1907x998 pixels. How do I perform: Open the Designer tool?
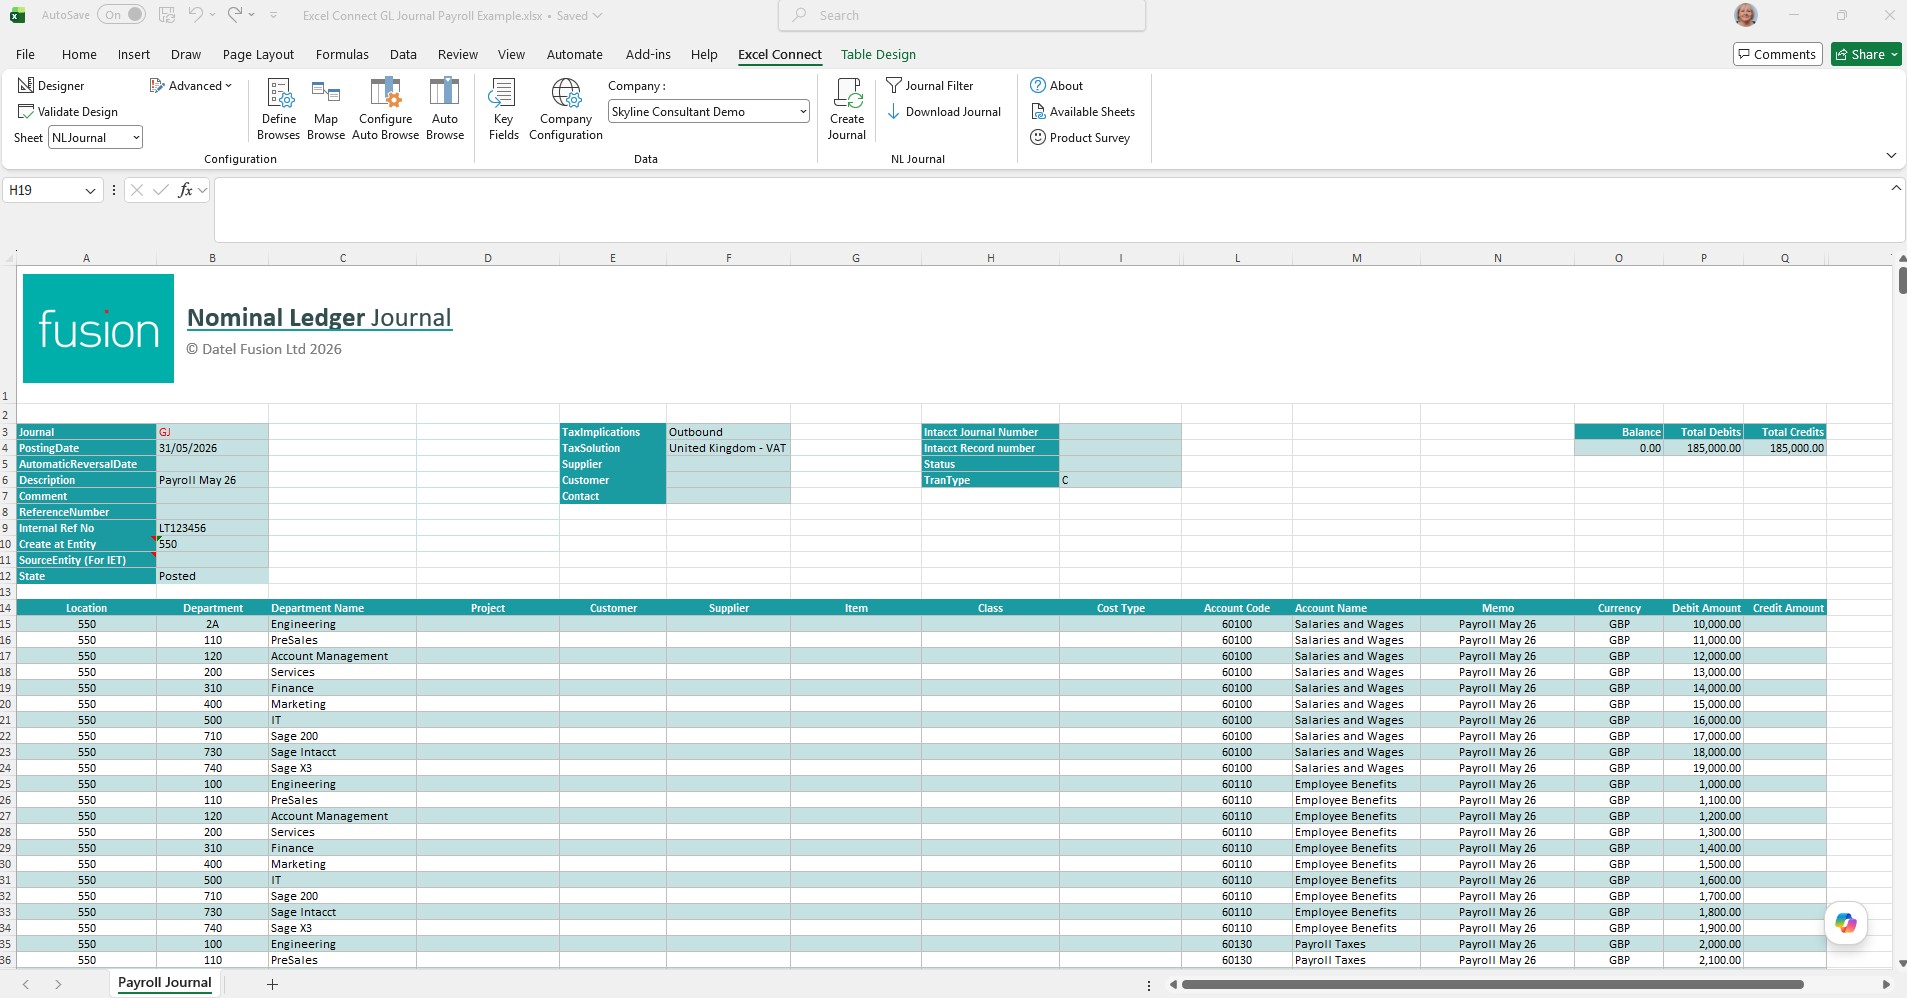[51, 86]
